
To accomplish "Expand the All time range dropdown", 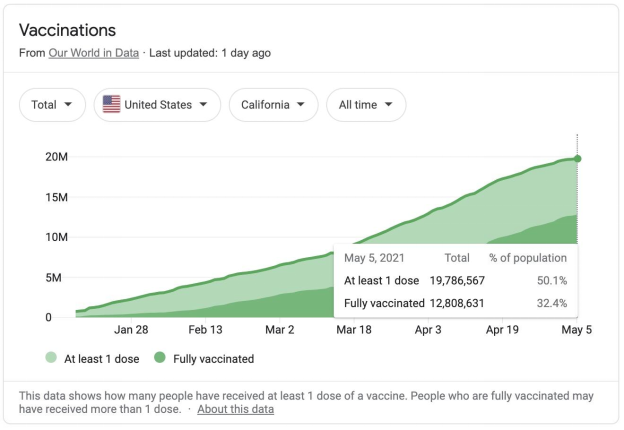I will pos(365,105).
